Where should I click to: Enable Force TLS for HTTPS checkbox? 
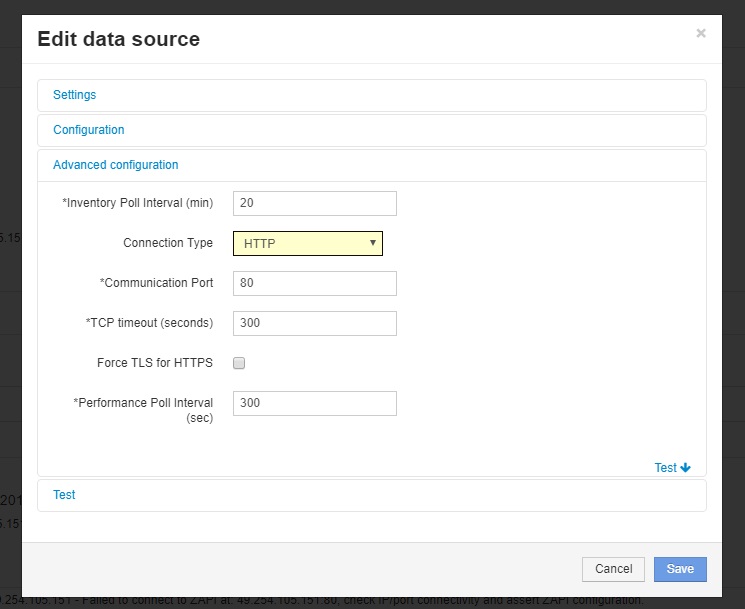pos(239,363)
